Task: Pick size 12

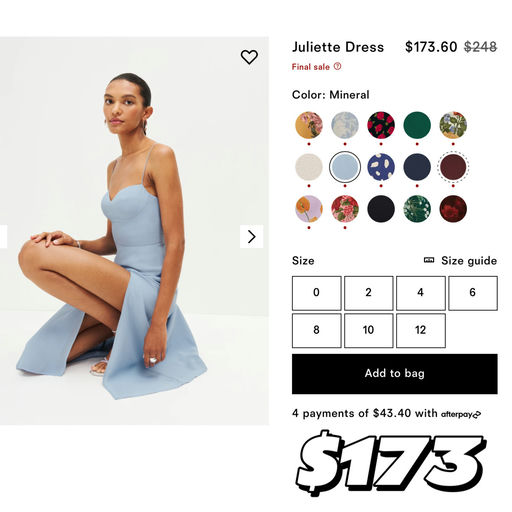Action: pos(421,330)
